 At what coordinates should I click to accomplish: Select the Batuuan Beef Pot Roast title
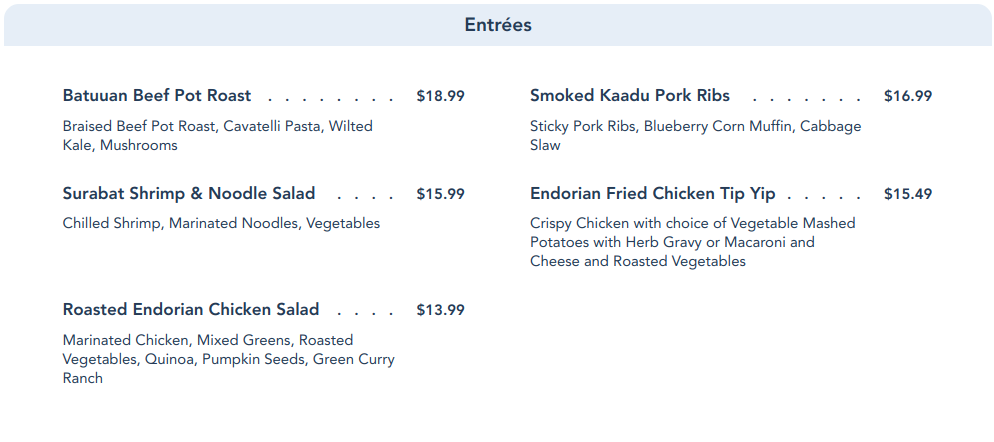pos(157,96)
